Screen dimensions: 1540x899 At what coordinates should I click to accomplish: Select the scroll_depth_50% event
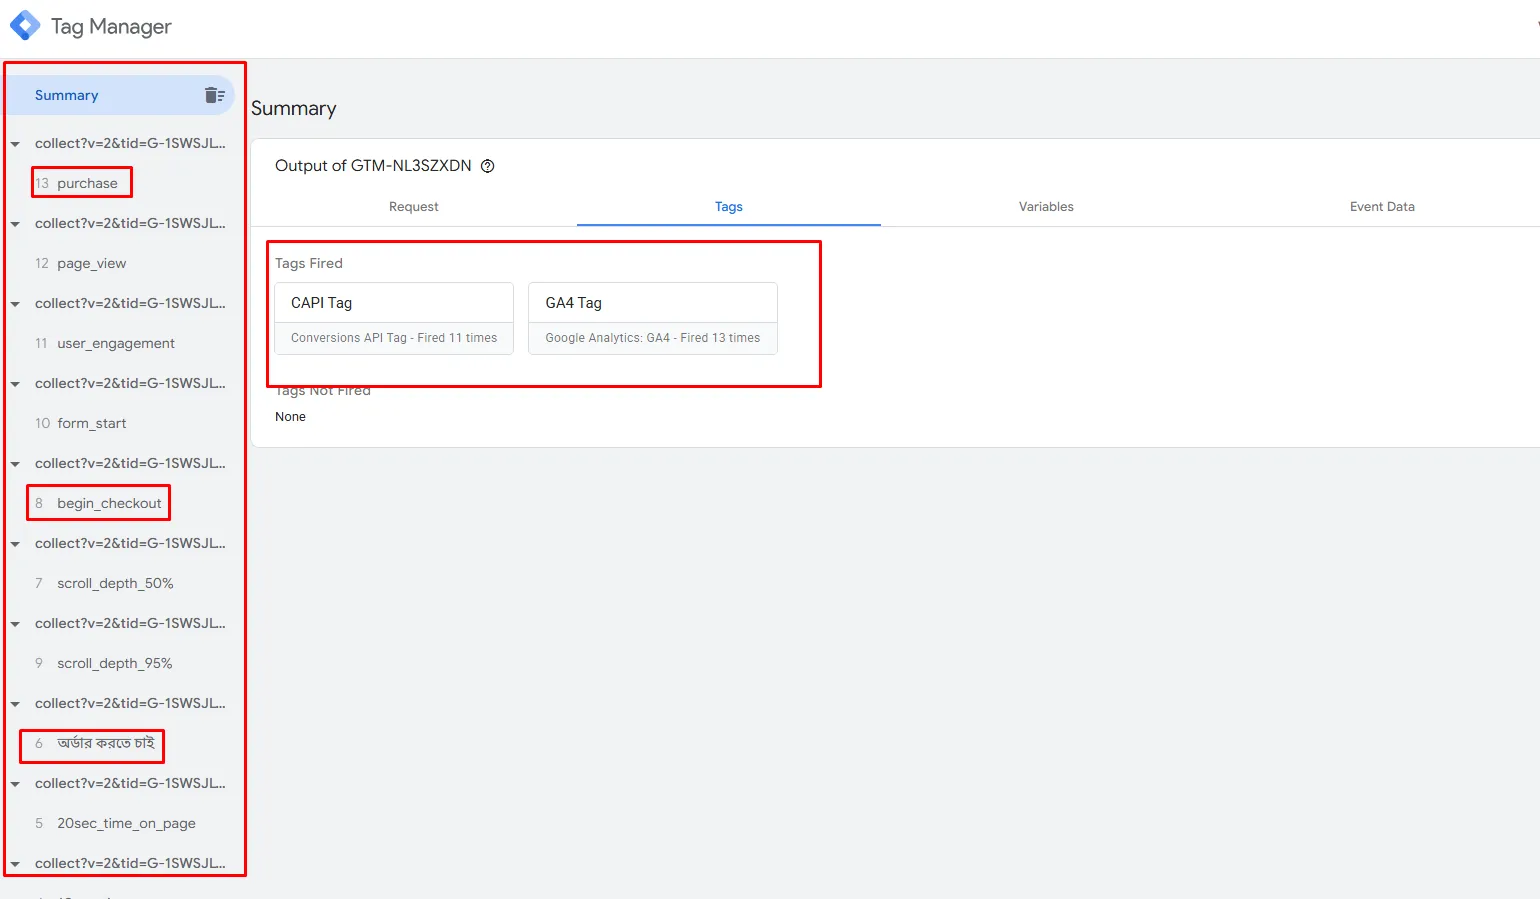[x=115, y=583]
